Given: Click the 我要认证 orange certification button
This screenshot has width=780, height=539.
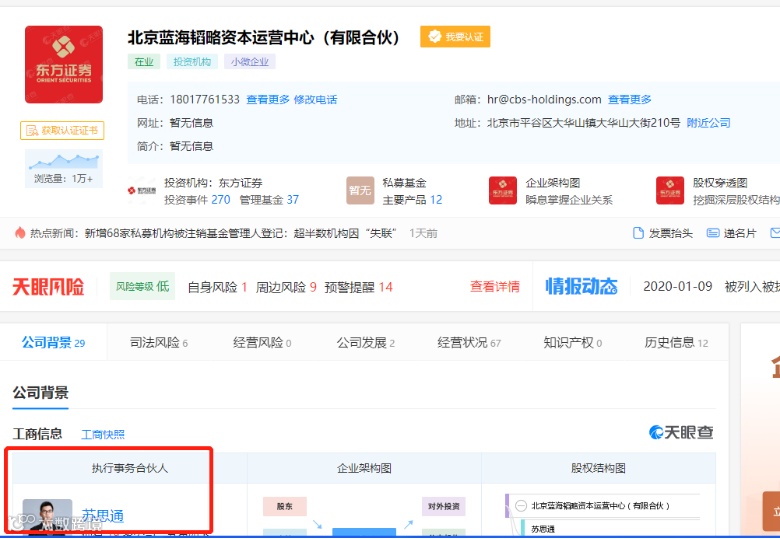Looking at the screenshot, I should pyautogui.click(x=455, y=37).
